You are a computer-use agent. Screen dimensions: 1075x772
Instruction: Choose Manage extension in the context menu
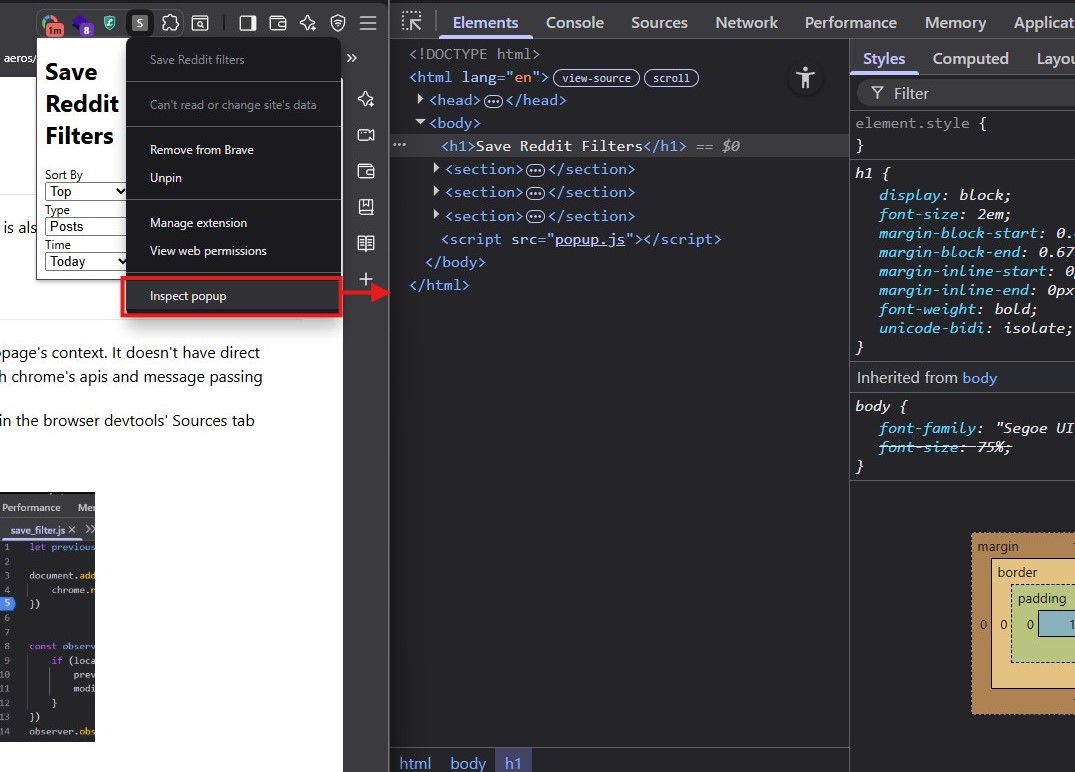coord(233,223)
